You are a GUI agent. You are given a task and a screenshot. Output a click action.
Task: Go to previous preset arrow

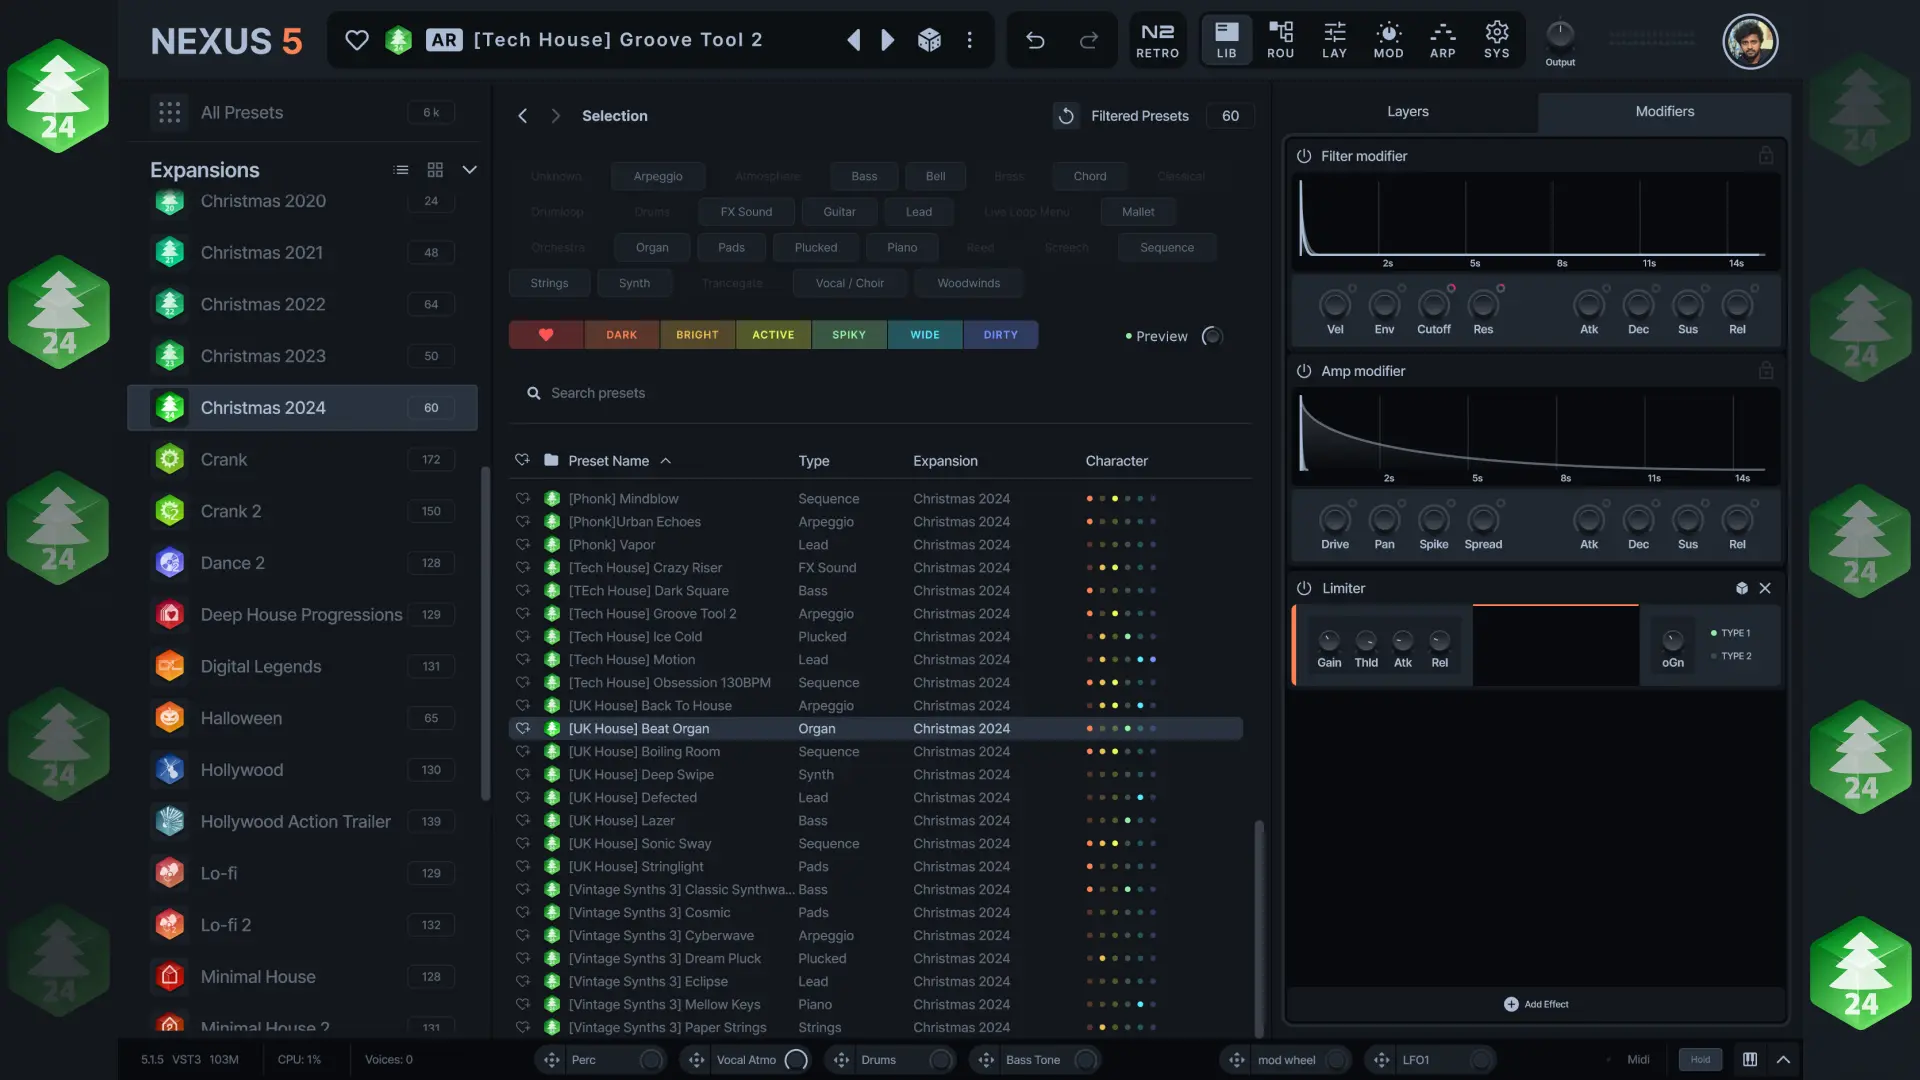pos(853,40)
